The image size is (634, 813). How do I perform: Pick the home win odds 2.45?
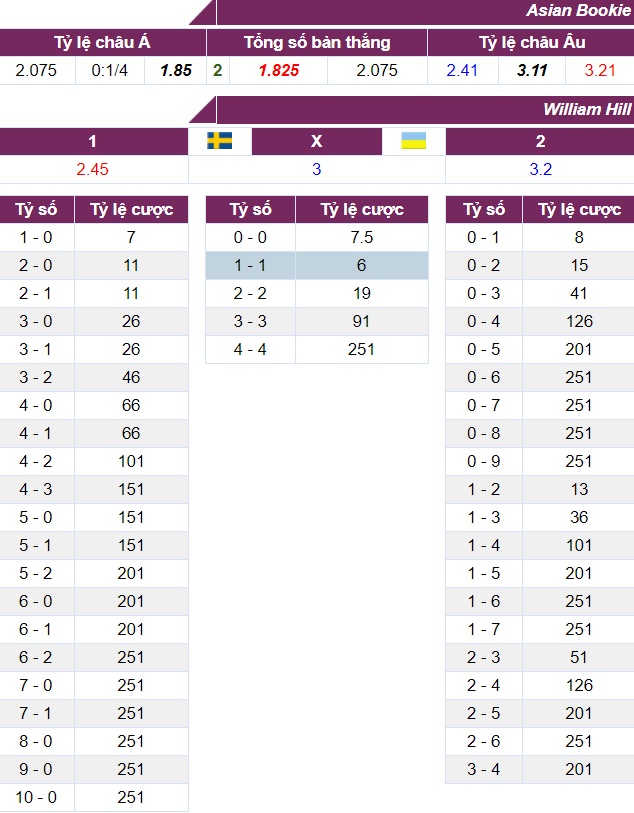pos(92,169)
